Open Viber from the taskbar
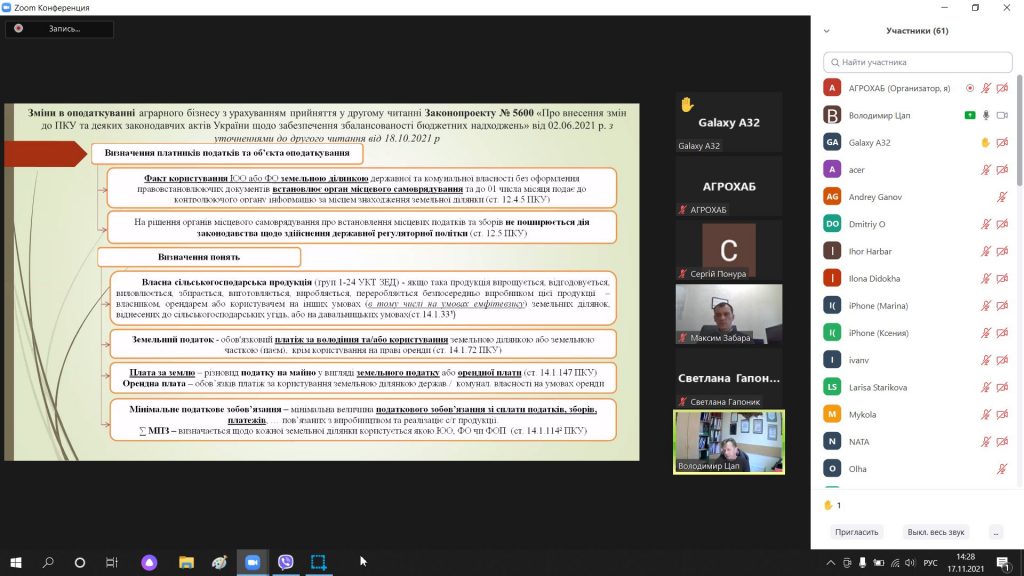 pyautogui.click(x=285, y=562)
